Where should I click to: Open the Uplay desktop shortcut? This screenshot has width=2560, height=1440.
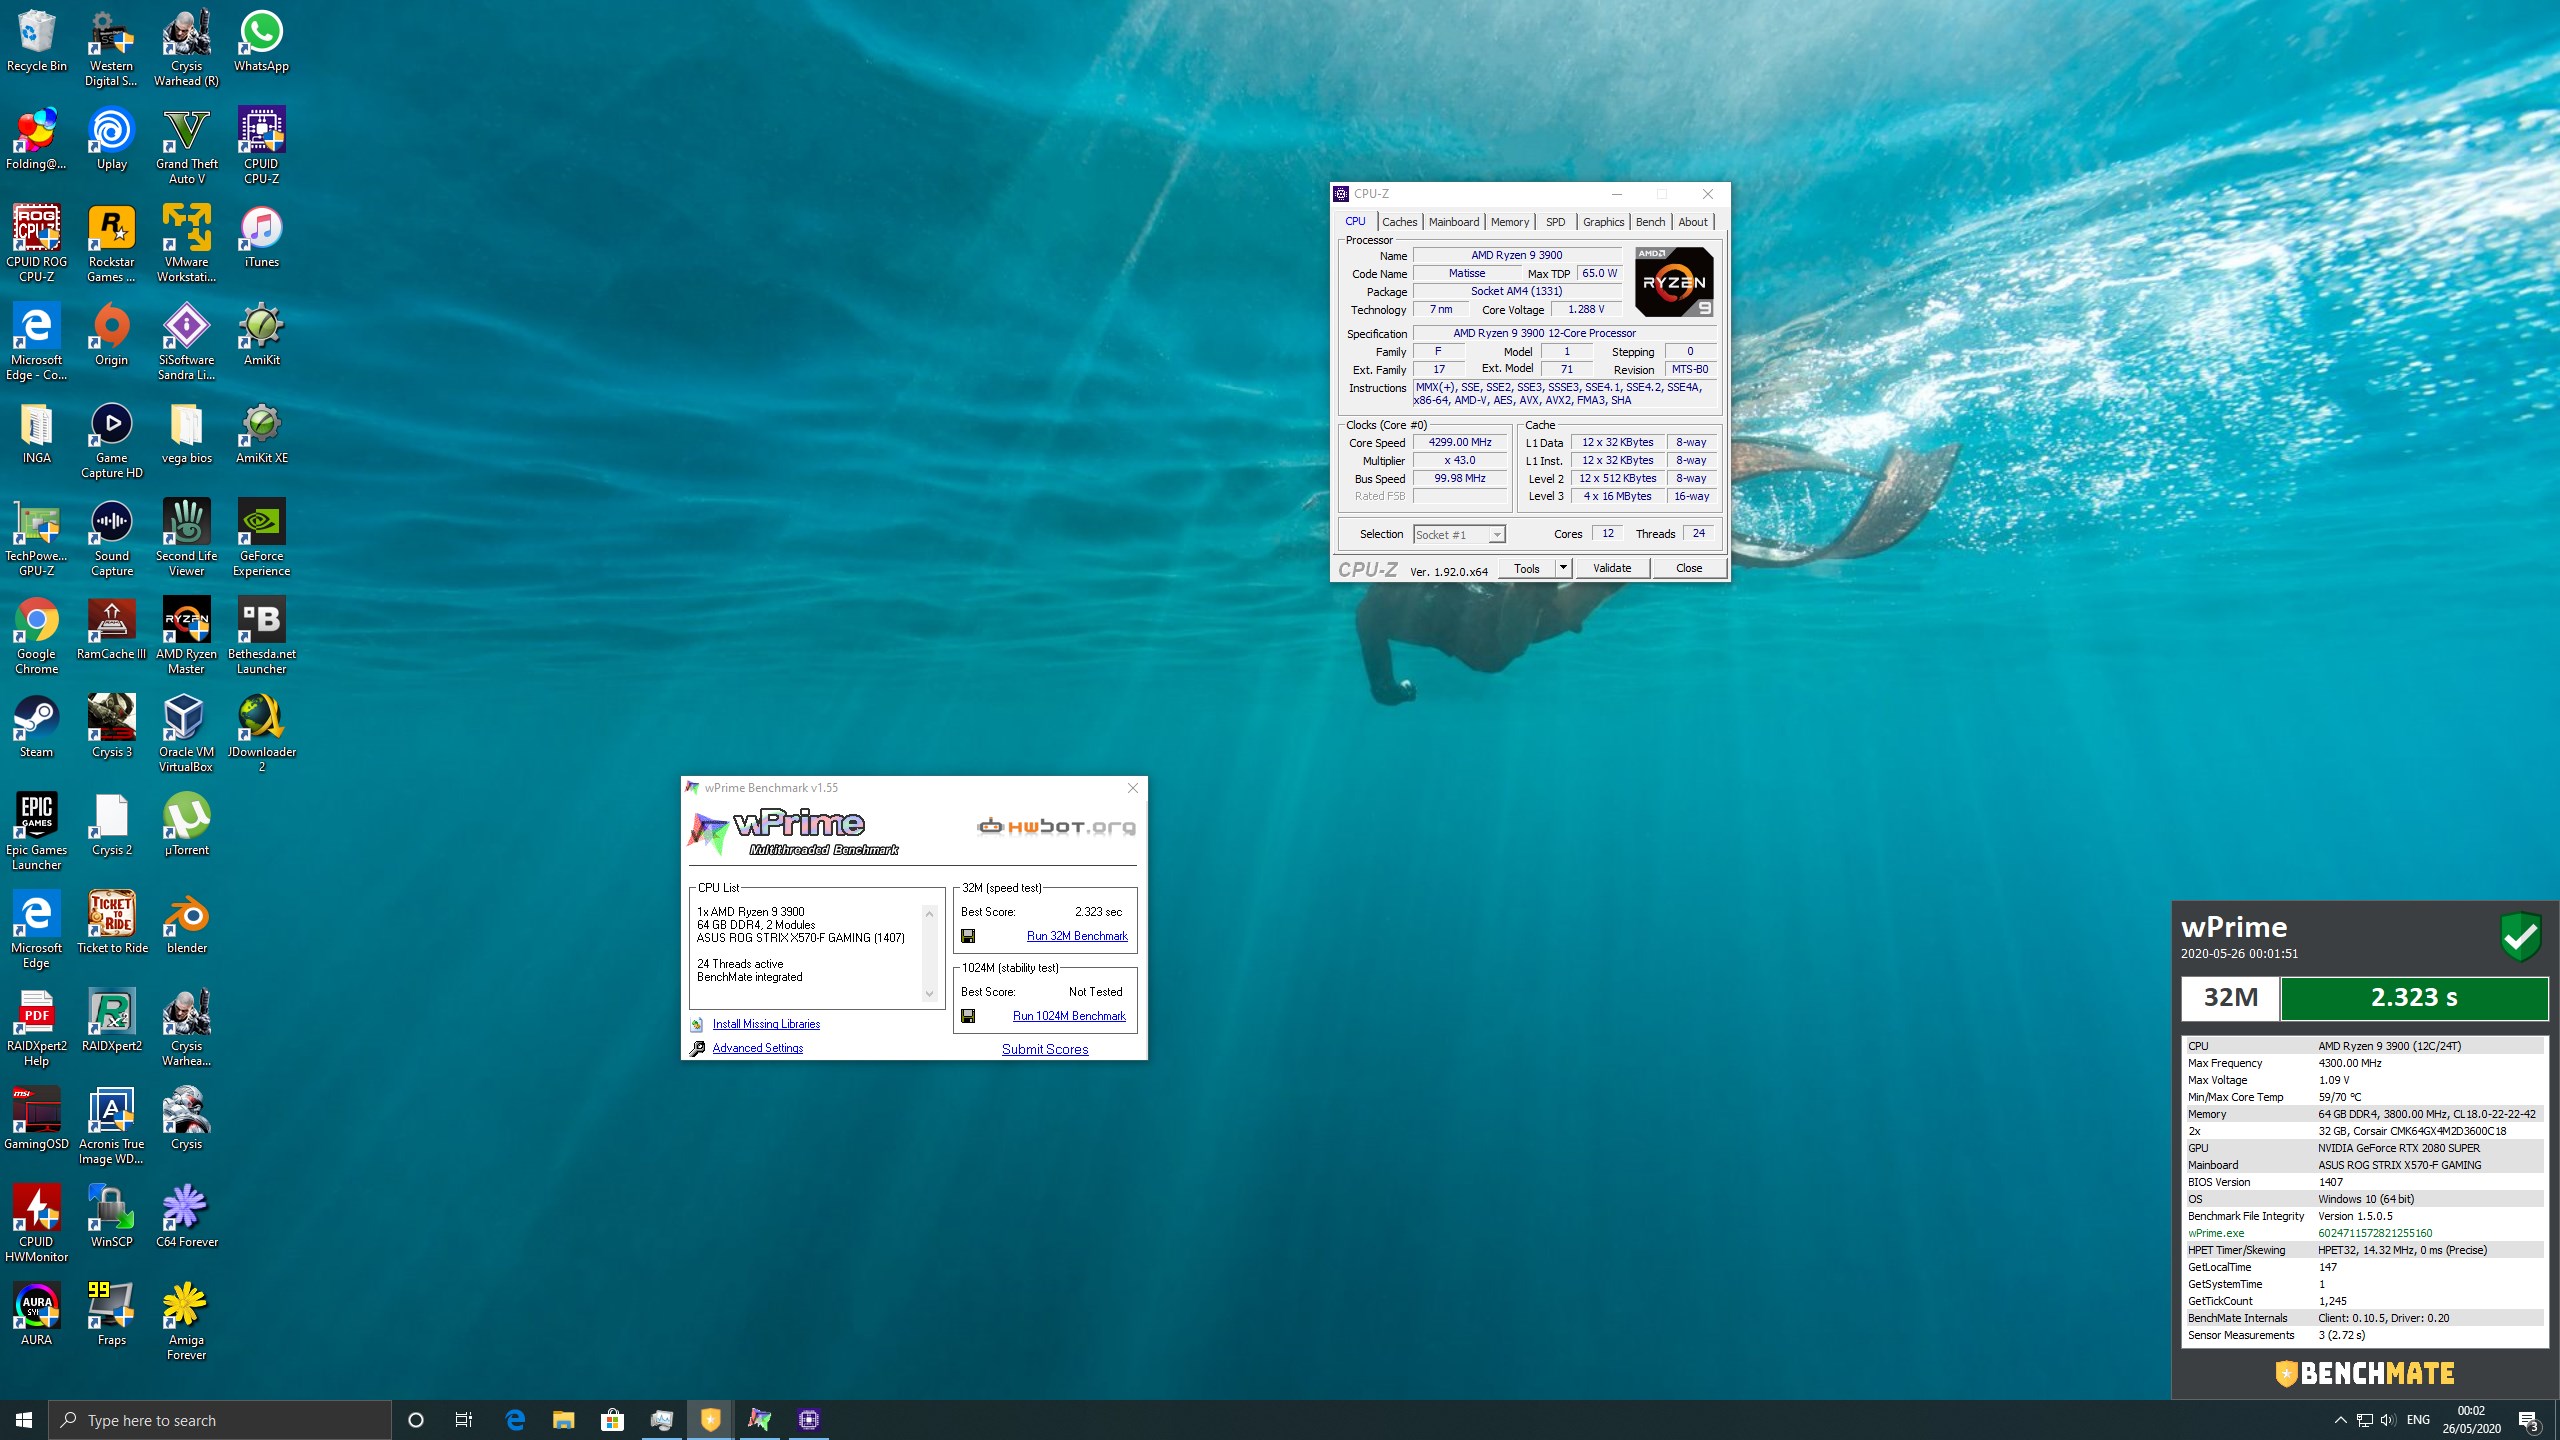[111, 139]
